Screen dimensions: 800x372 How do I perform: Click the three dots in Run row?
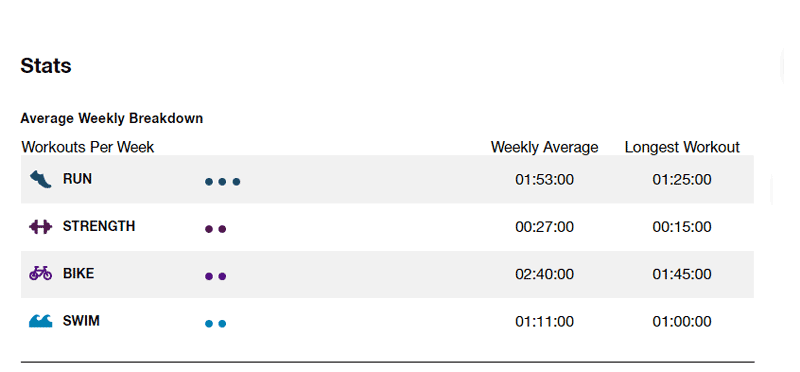[222, 182]
